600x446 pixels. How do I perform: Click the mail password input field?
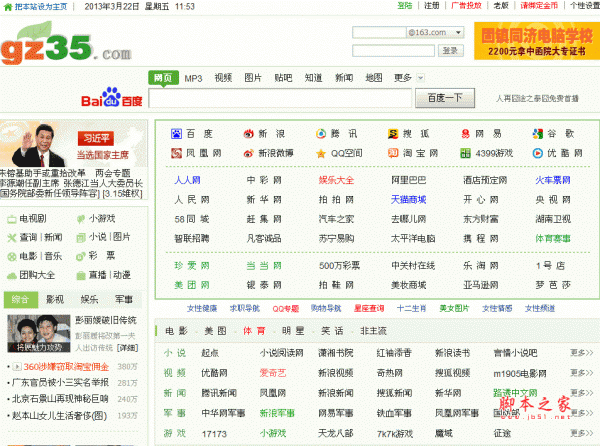pos(393,50)
